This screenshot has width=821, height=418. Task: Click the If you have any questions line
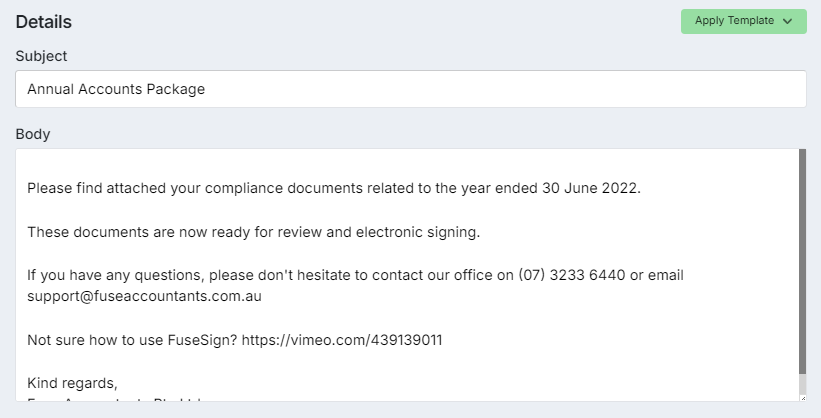point(150,274)
